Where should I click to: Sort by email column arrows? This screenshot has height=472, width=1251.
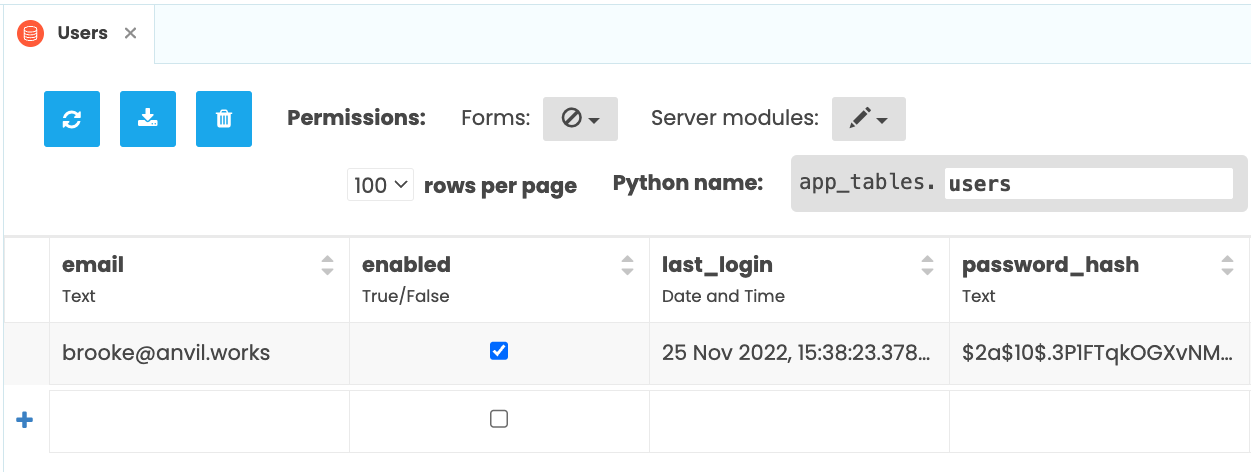(x=327, y=265)
